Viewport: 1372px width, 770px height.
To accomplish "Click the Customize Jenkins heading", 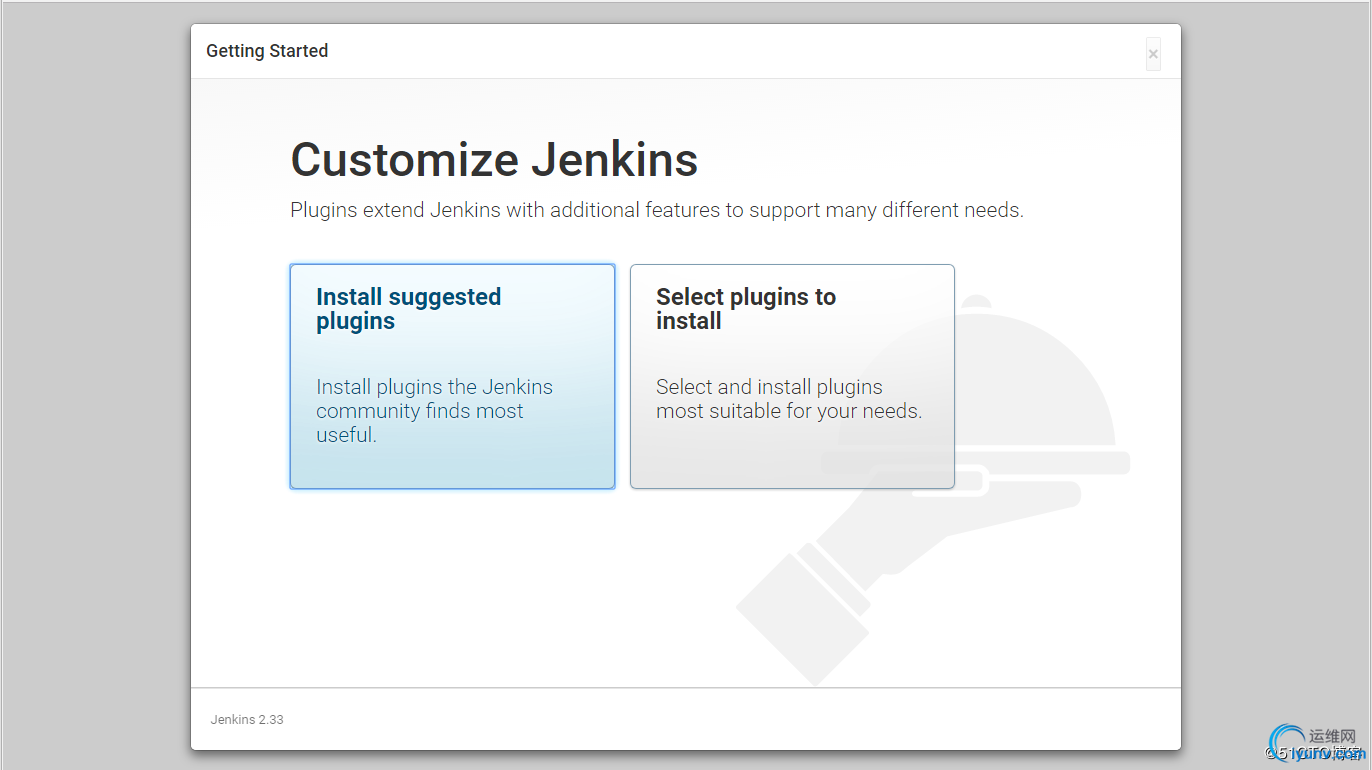I will tap(494, 159).
